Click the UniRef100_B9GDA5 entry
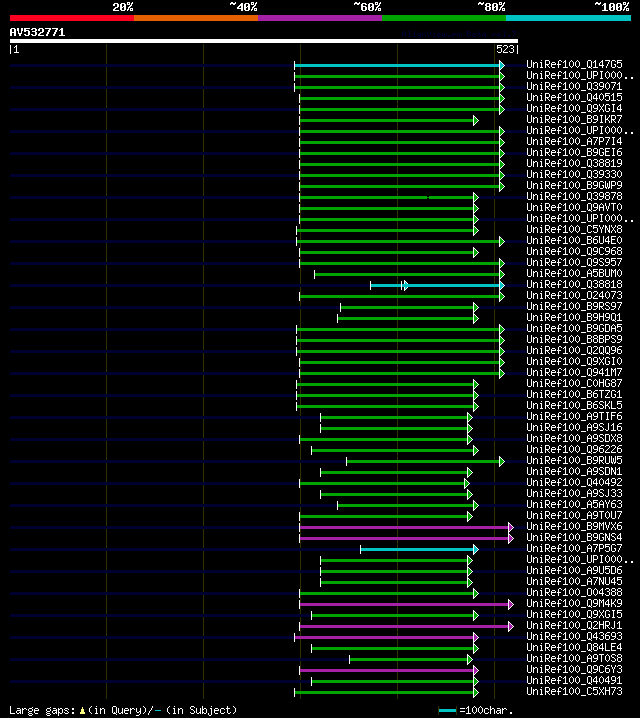 [x=574, y=328]
